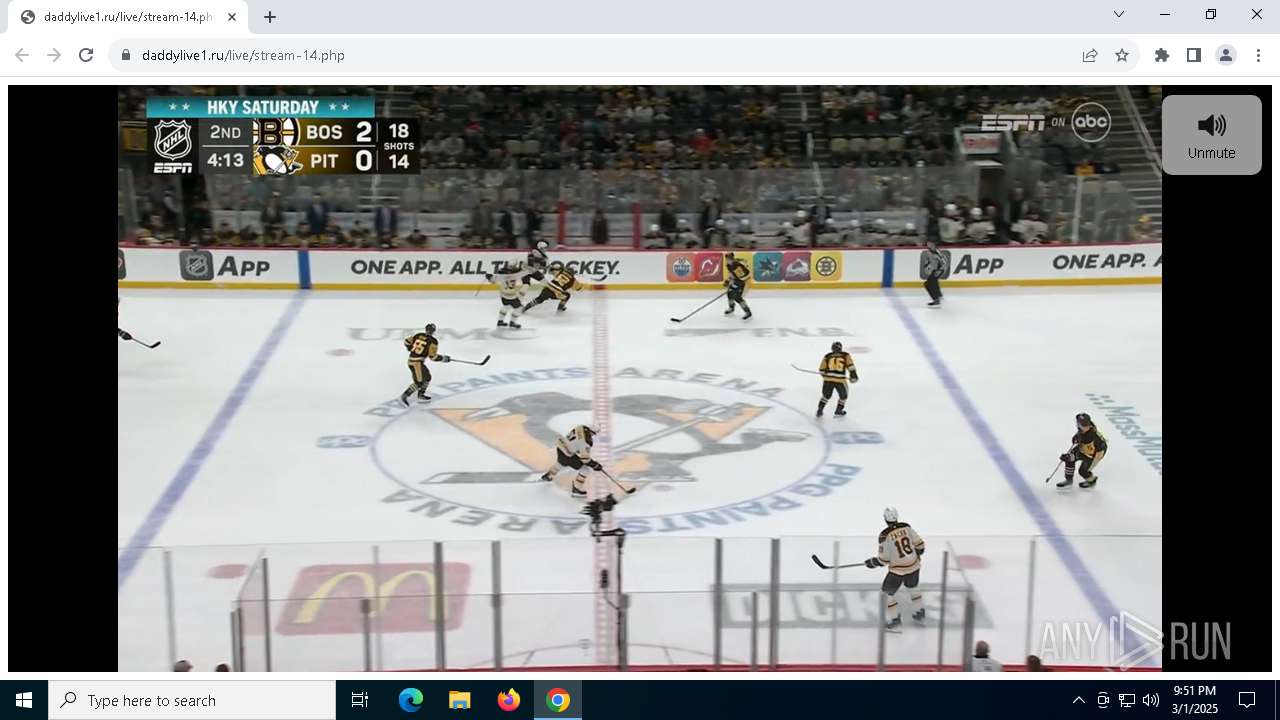Unmute the video stream
1280x720 pixels.
click(x=1211, y=135)
